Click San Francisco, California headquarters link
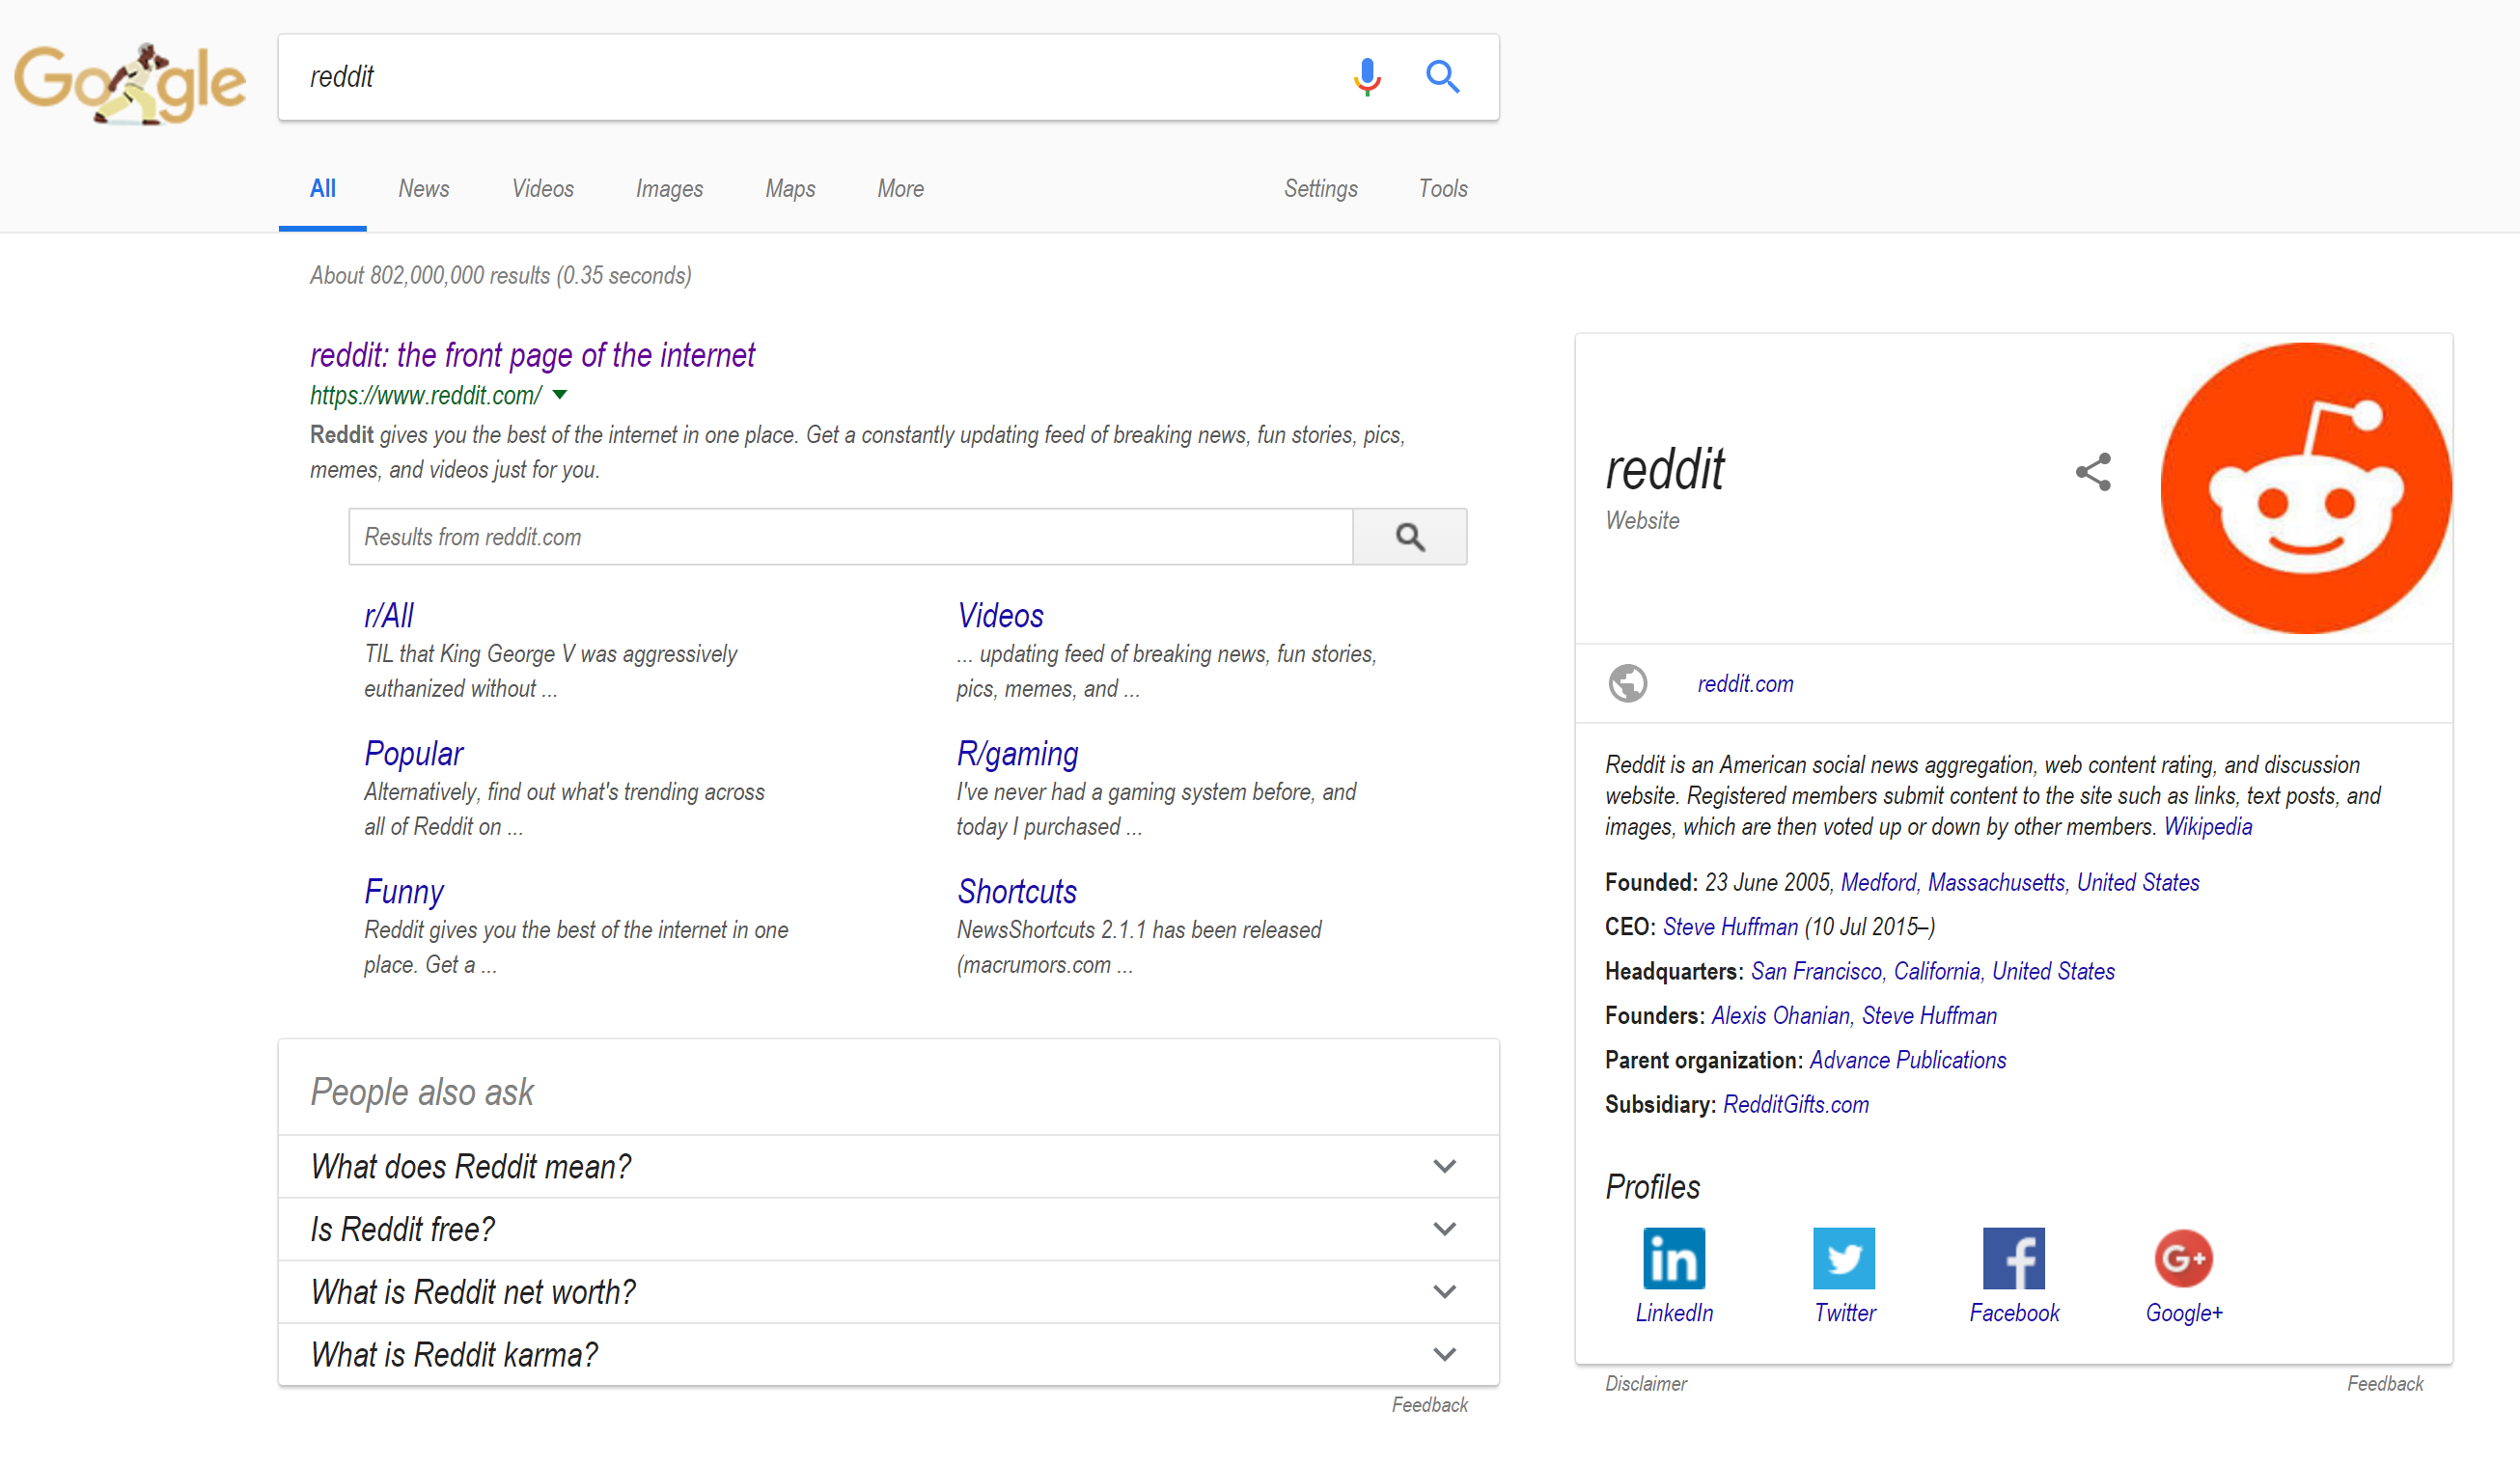The width and height of the screenshot is (2520, 1466). tap(1933, 972)
